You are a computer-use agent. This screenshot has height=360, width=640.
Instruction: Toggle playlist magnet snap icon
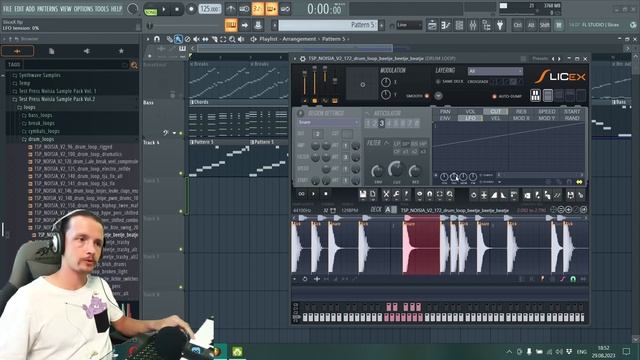[157, 39]
